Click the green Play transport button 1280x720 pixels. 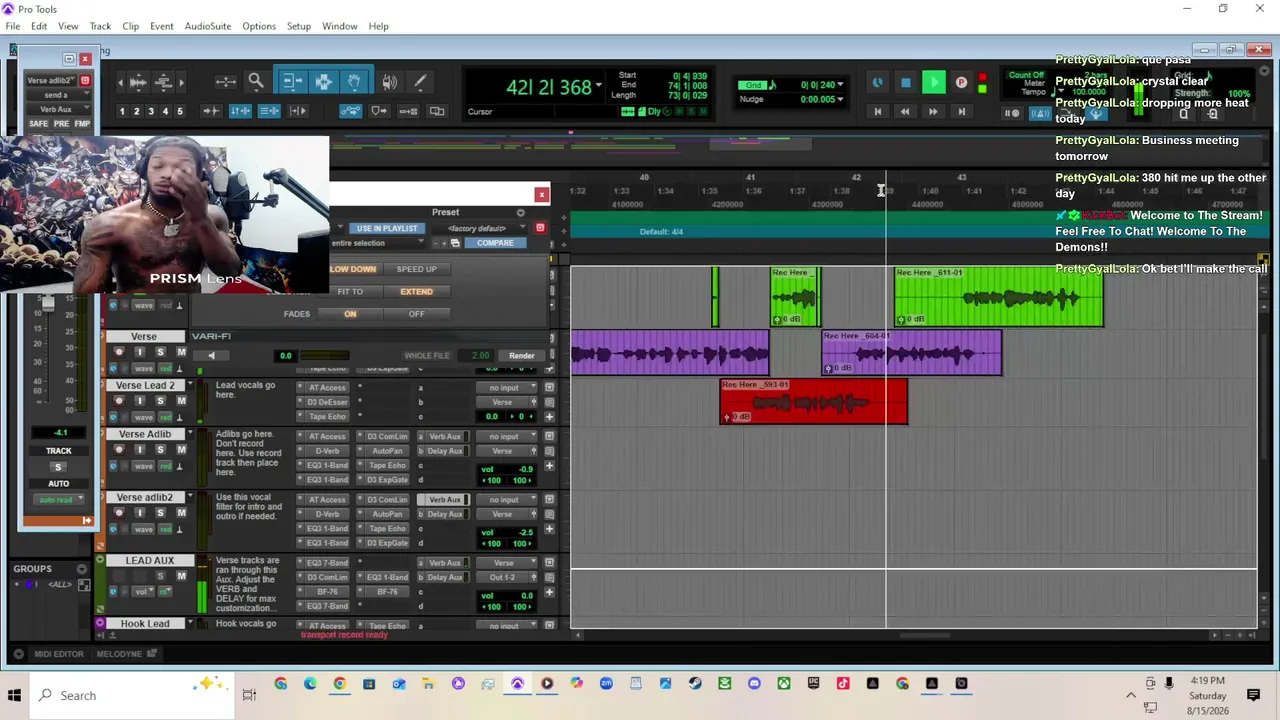pos(933,83)
